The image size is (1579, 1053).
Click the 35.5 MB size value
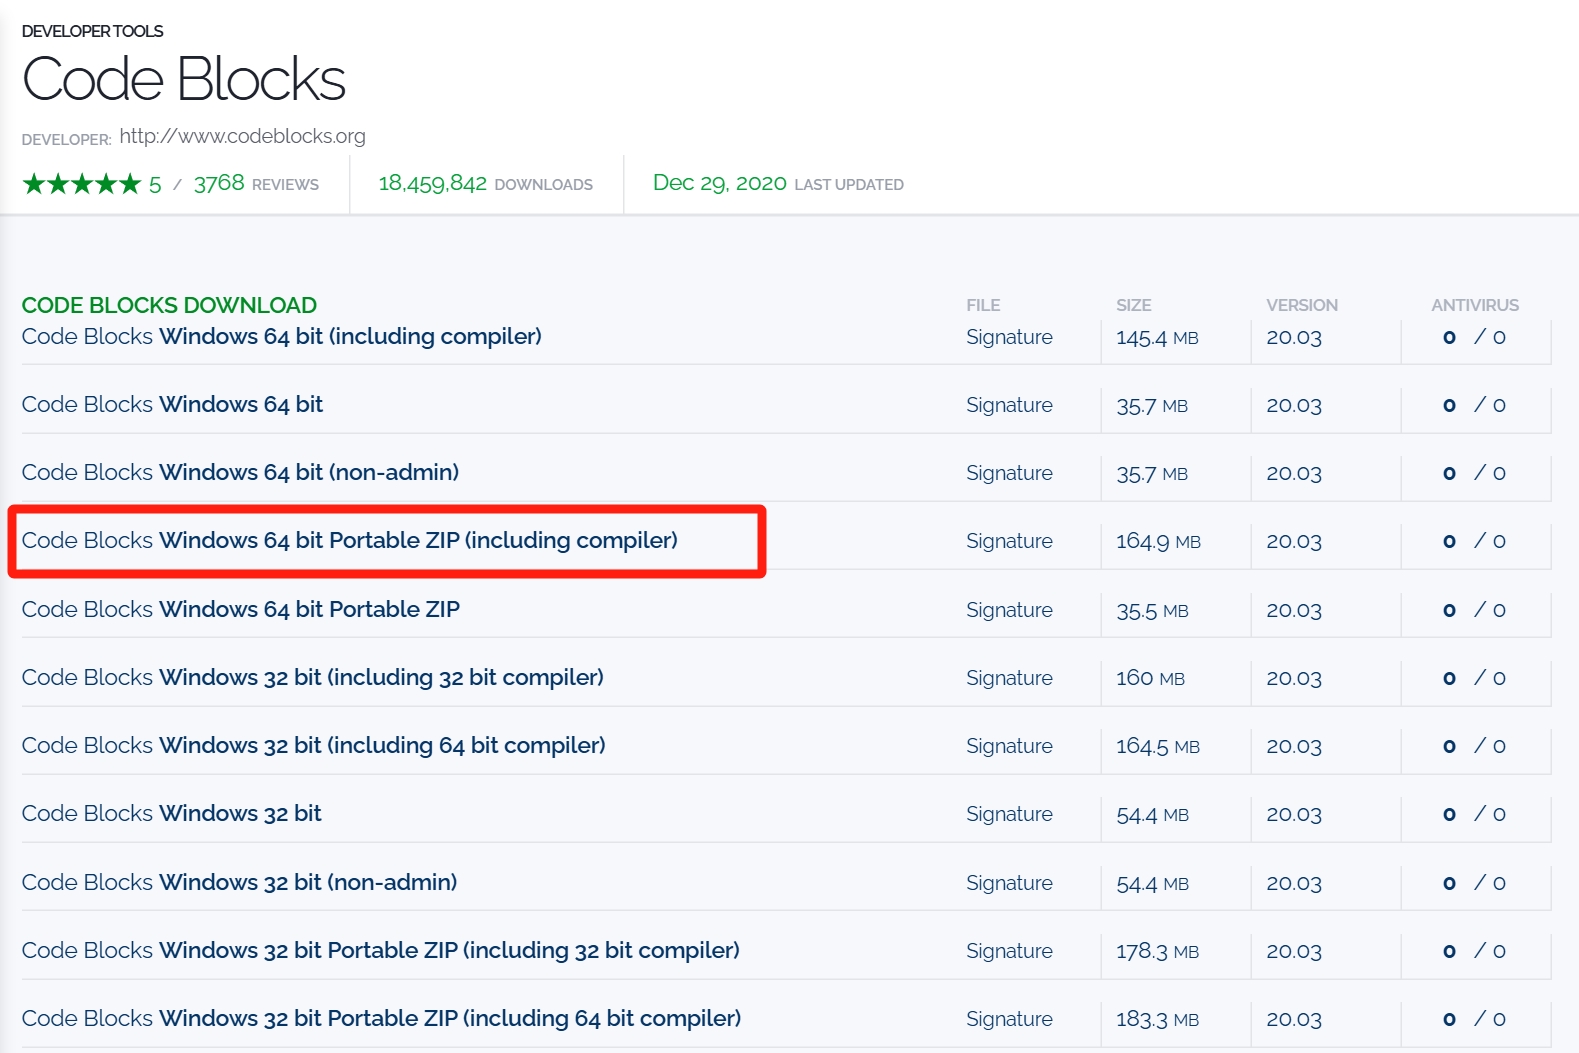coord(1152,611)
